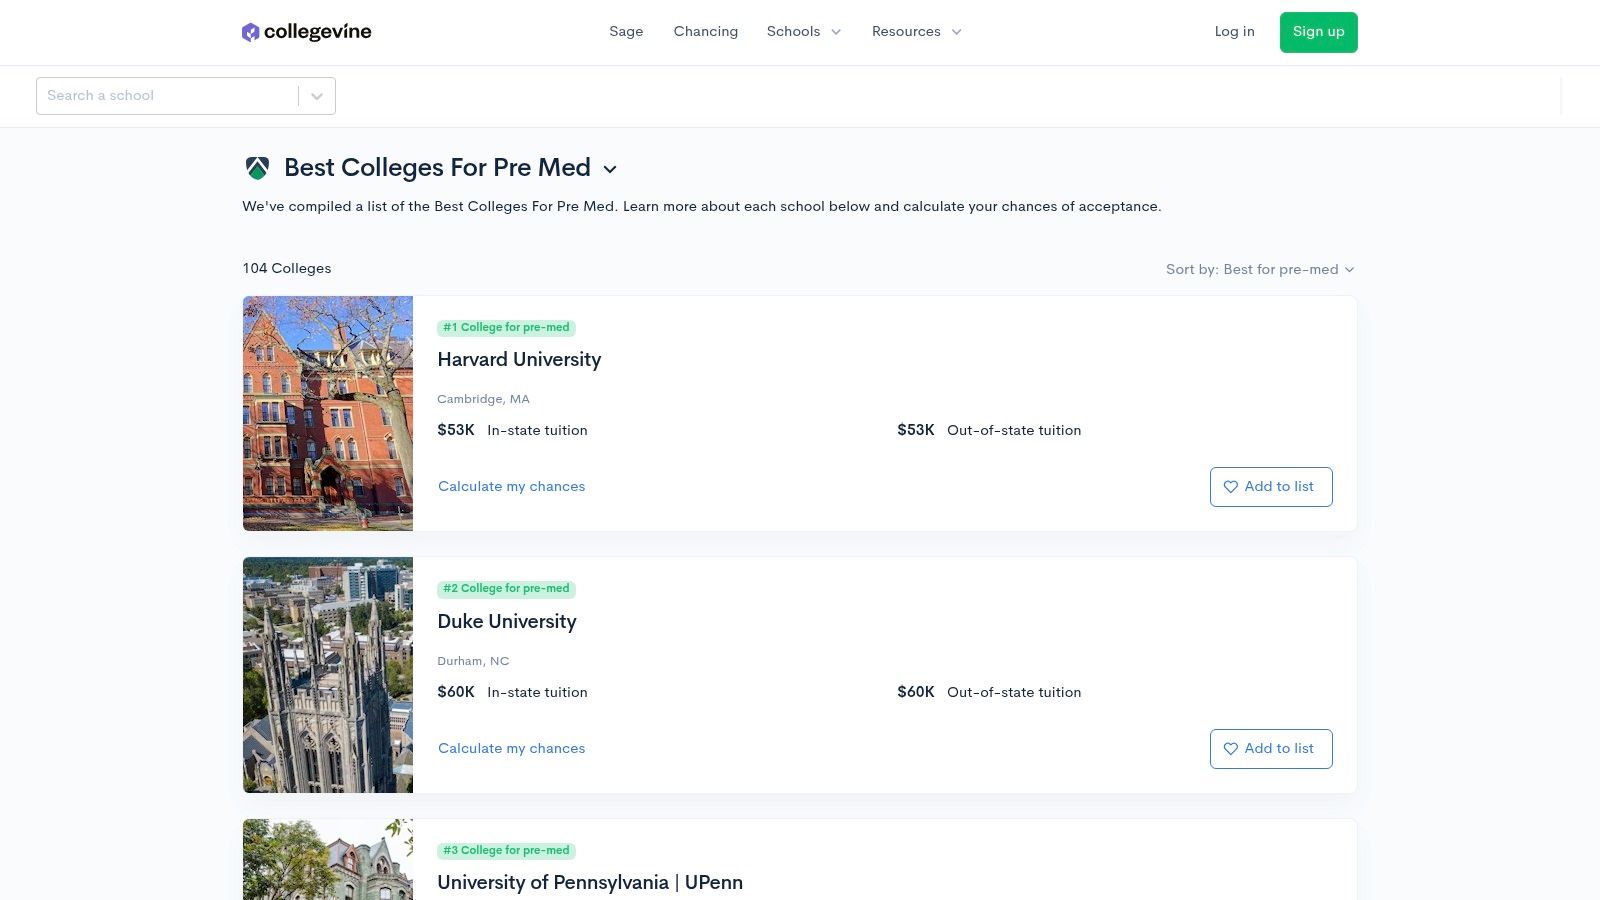Click the green #1 College for pre-med badge
1600x900 pixels.
pos(506,327)
